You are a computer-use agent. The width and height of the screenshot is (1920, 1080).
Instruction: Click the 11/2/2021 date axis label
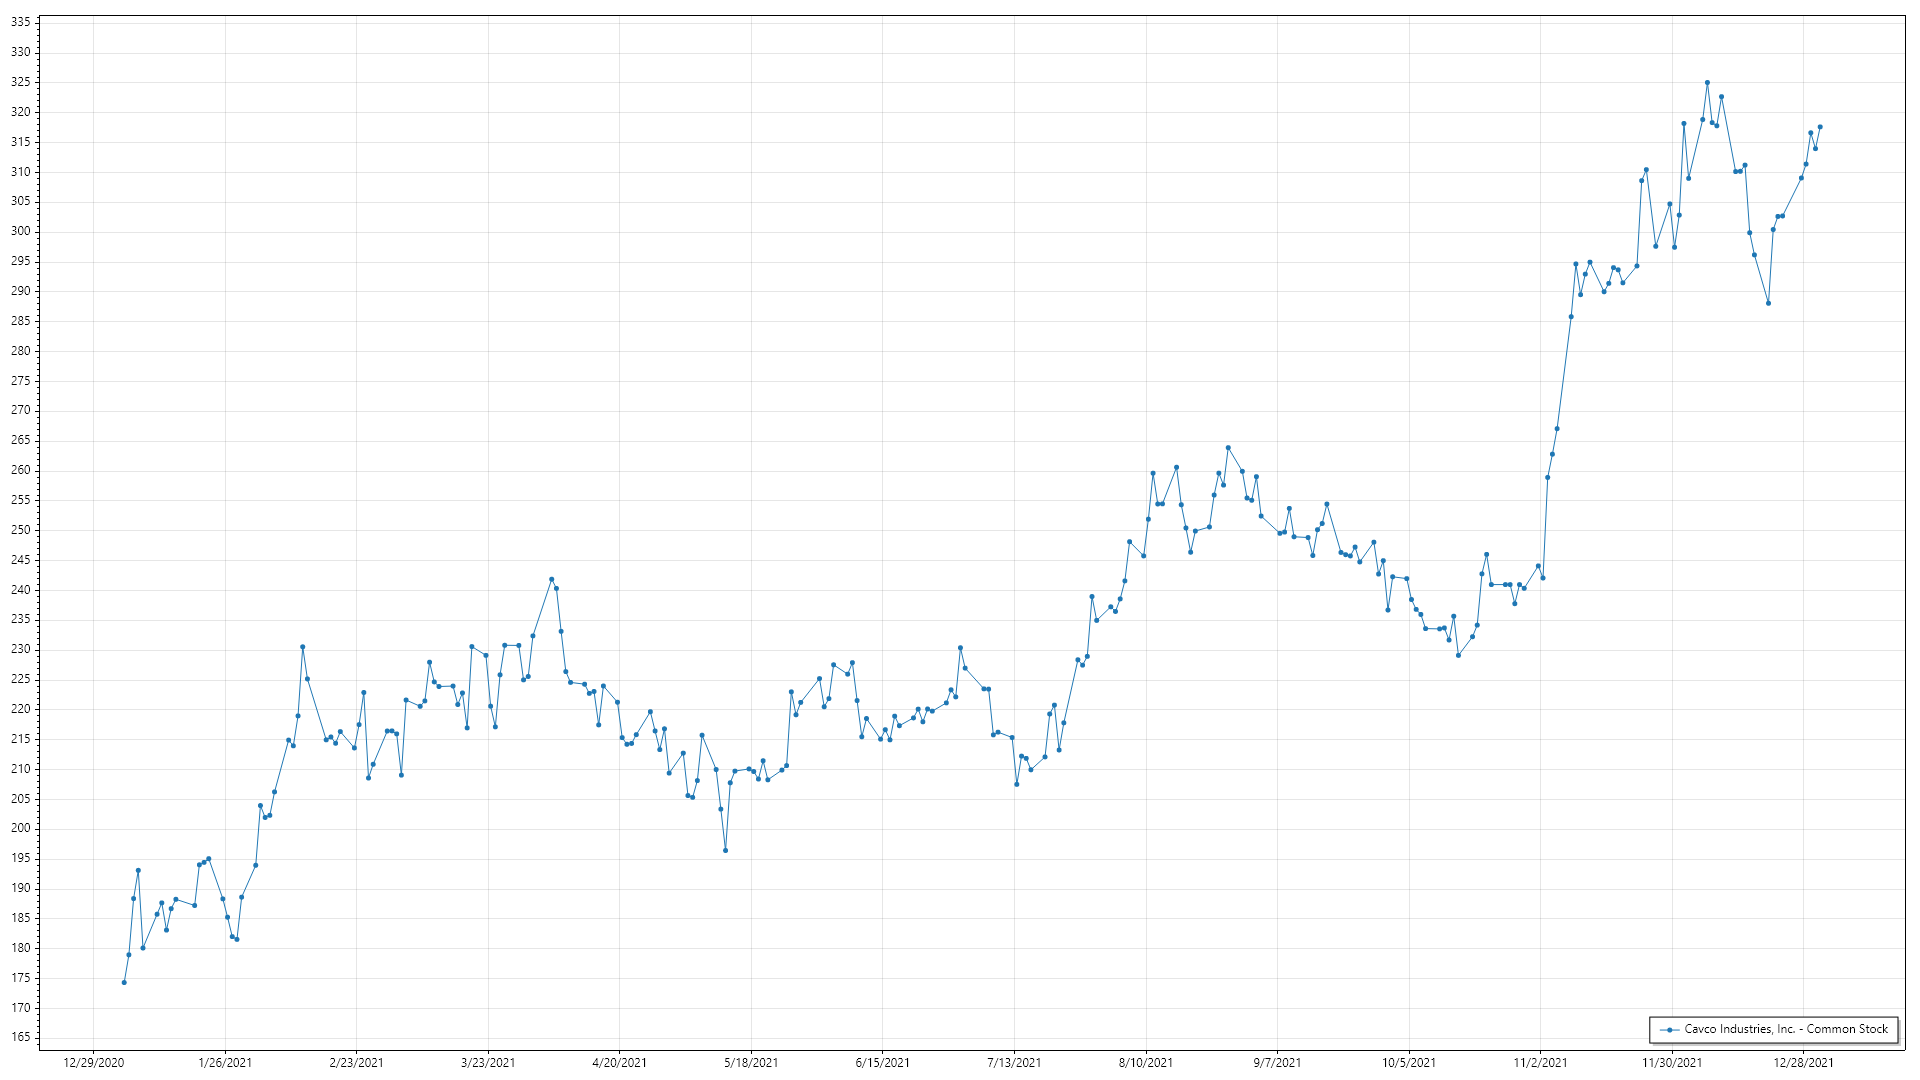coord(1540,1062)
